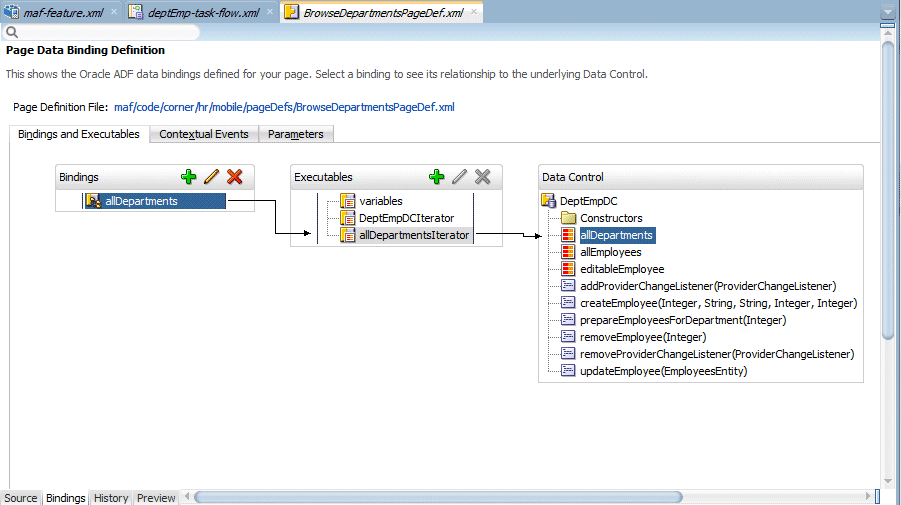Click the removeEmployee method icon
Screen dimensions: 901x505
[568, 337]
